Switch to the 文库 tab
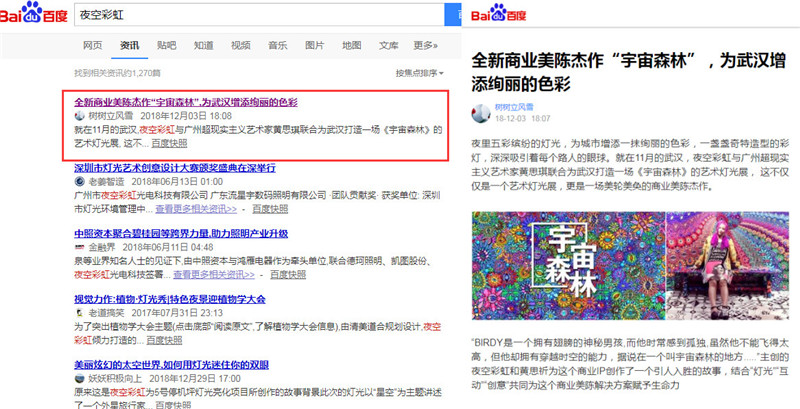The height and width of the screenshot is (409, 800). point(388,45)
